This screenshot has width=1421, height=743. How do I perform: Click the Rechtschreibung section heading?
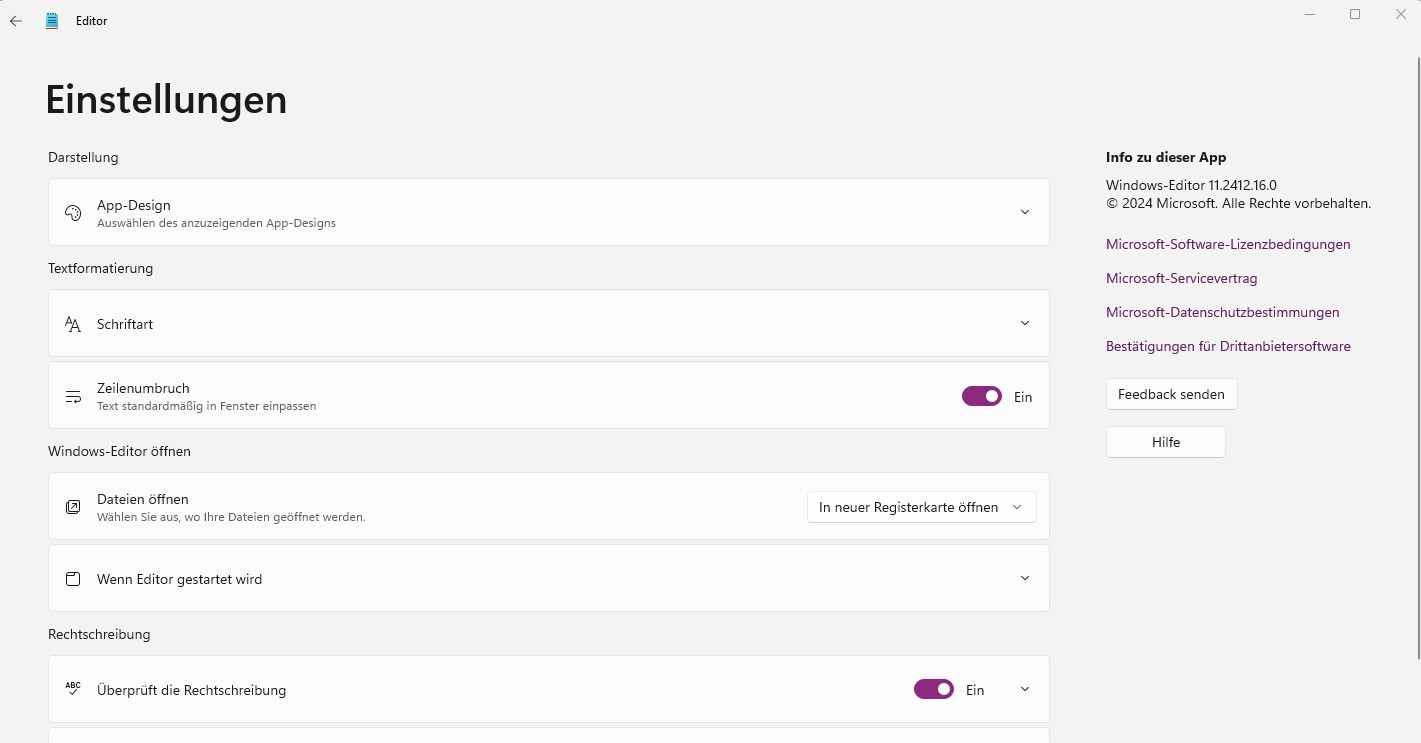coord(99,634)
